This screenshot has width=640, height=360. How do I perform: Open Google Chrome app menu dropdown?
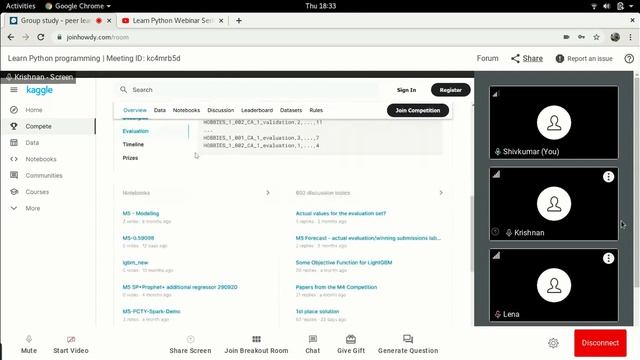(78, 6)
